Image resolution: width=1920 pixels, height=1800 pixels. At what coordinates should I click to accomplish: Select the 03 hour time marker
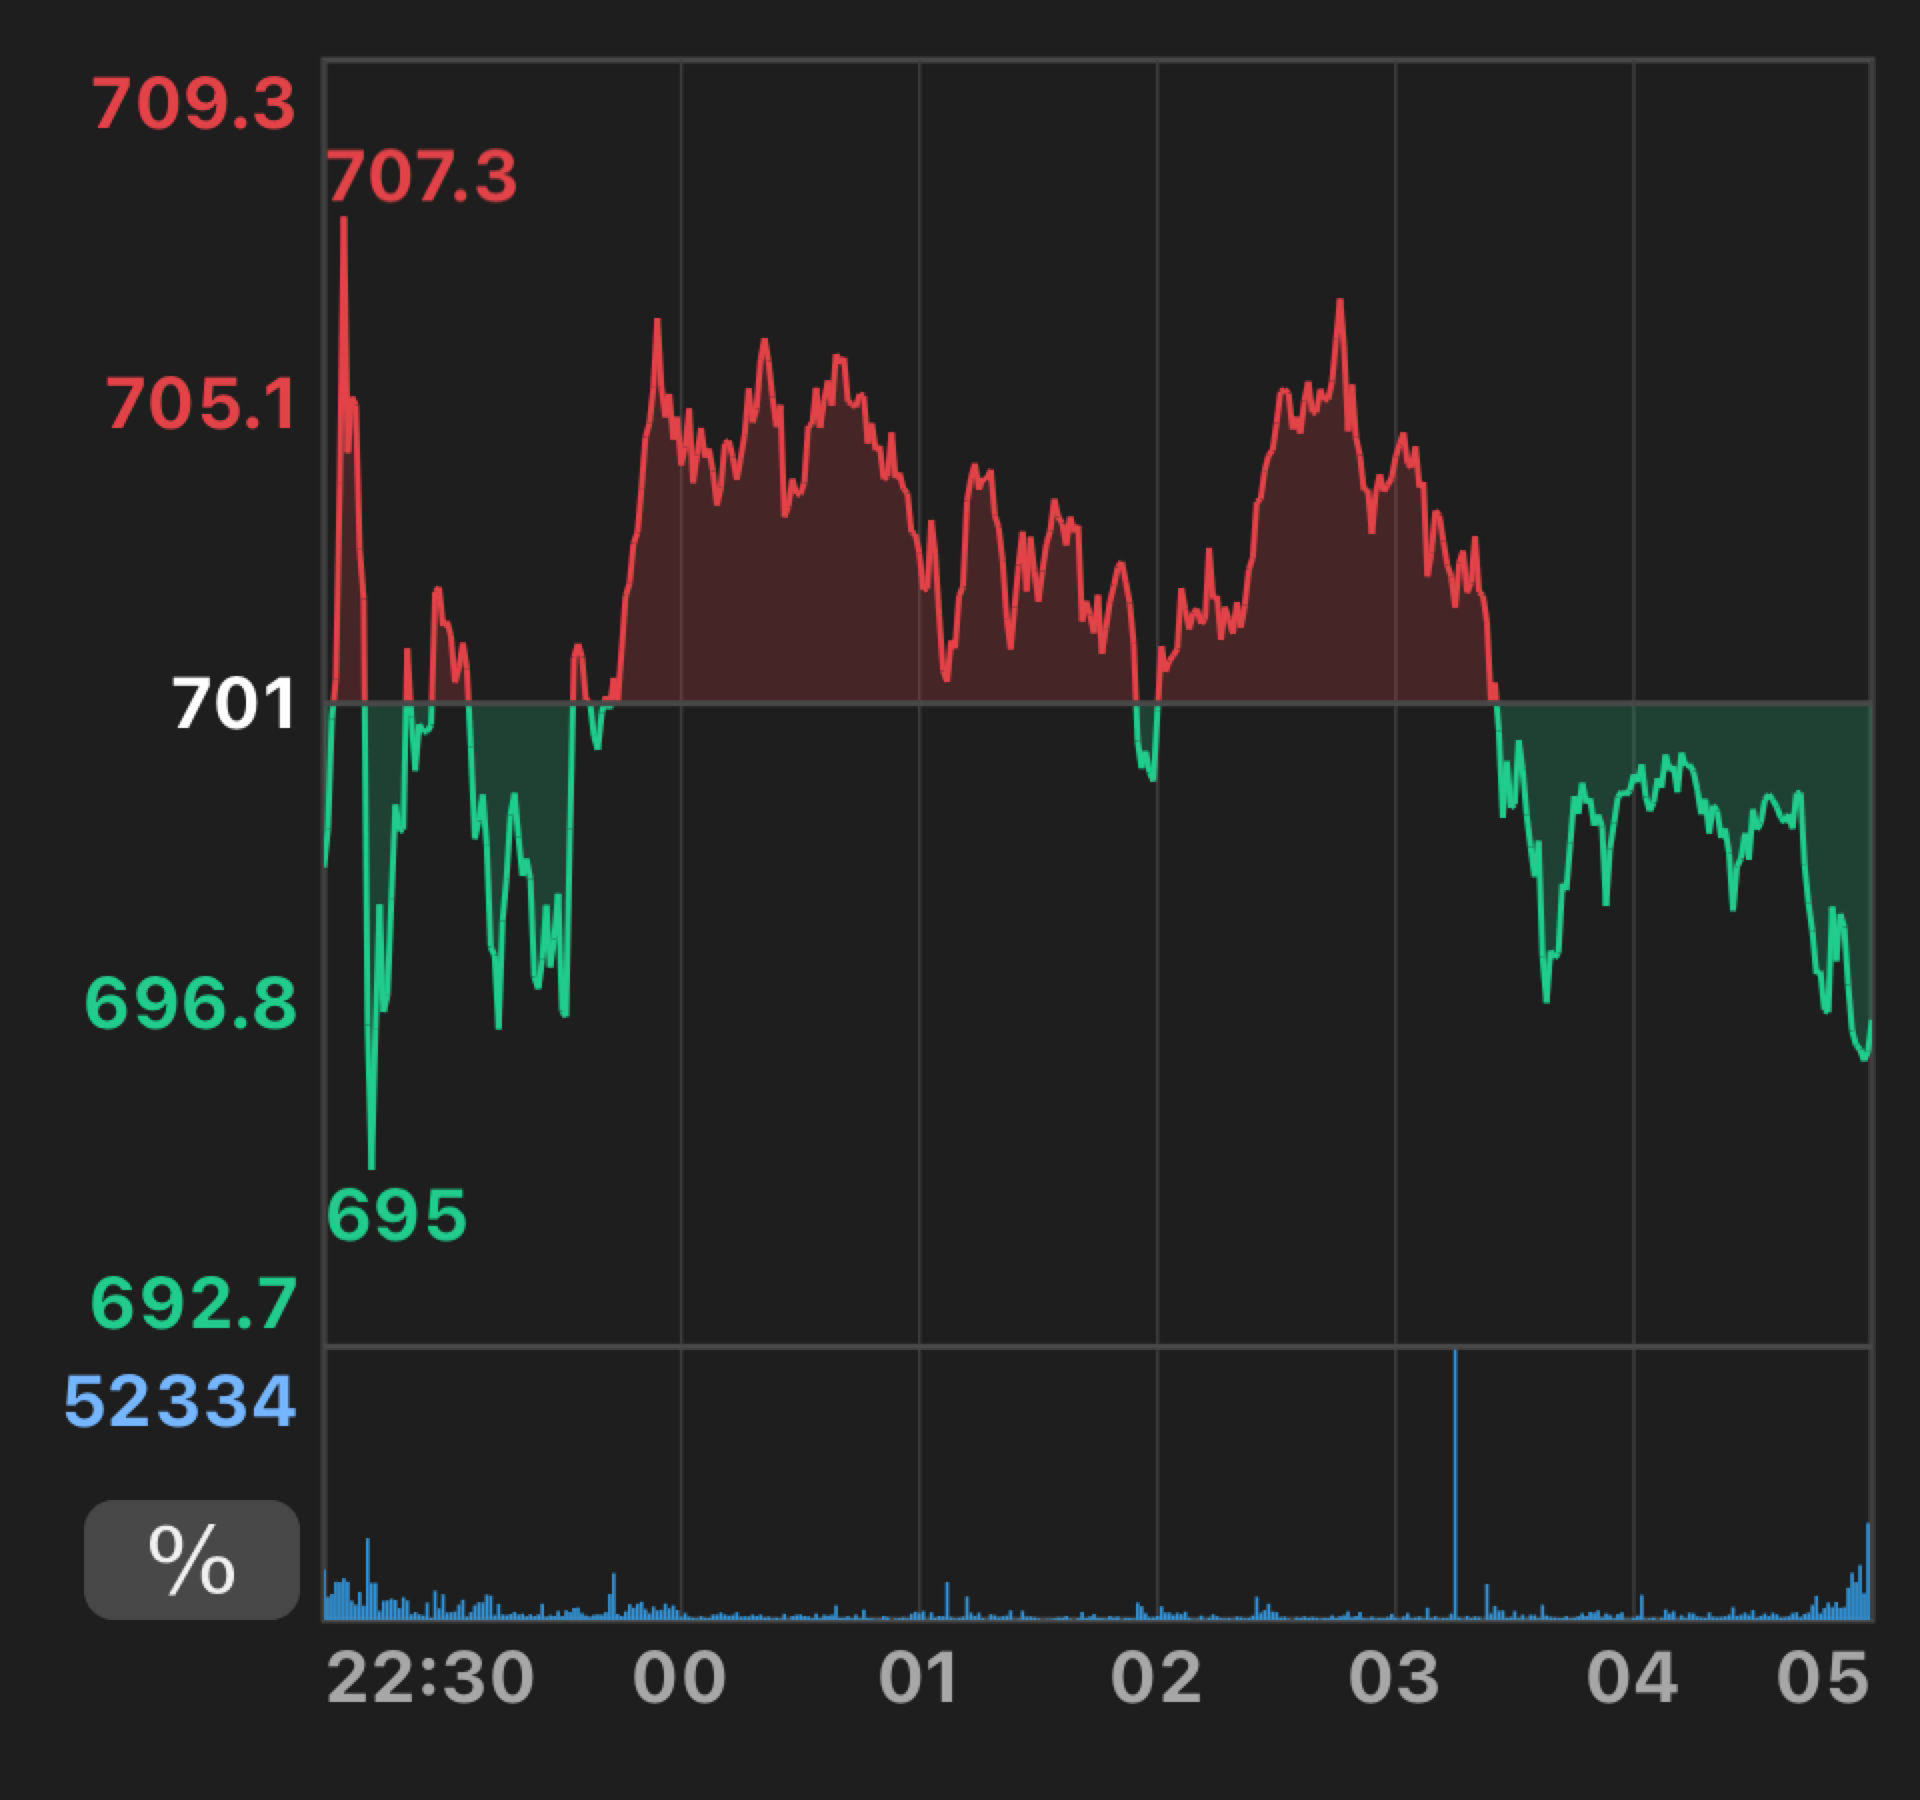1394,1677
